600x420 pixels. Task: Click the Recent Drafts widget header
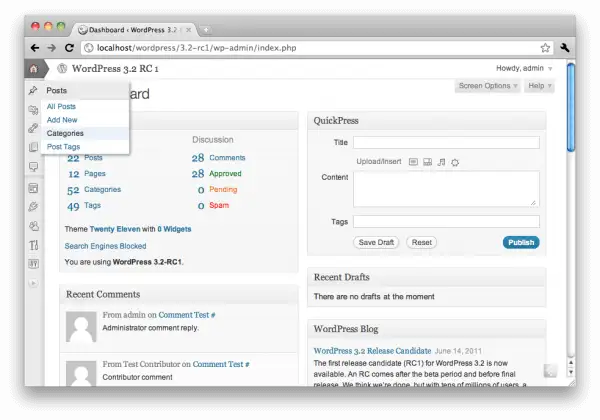coord(427,277)
